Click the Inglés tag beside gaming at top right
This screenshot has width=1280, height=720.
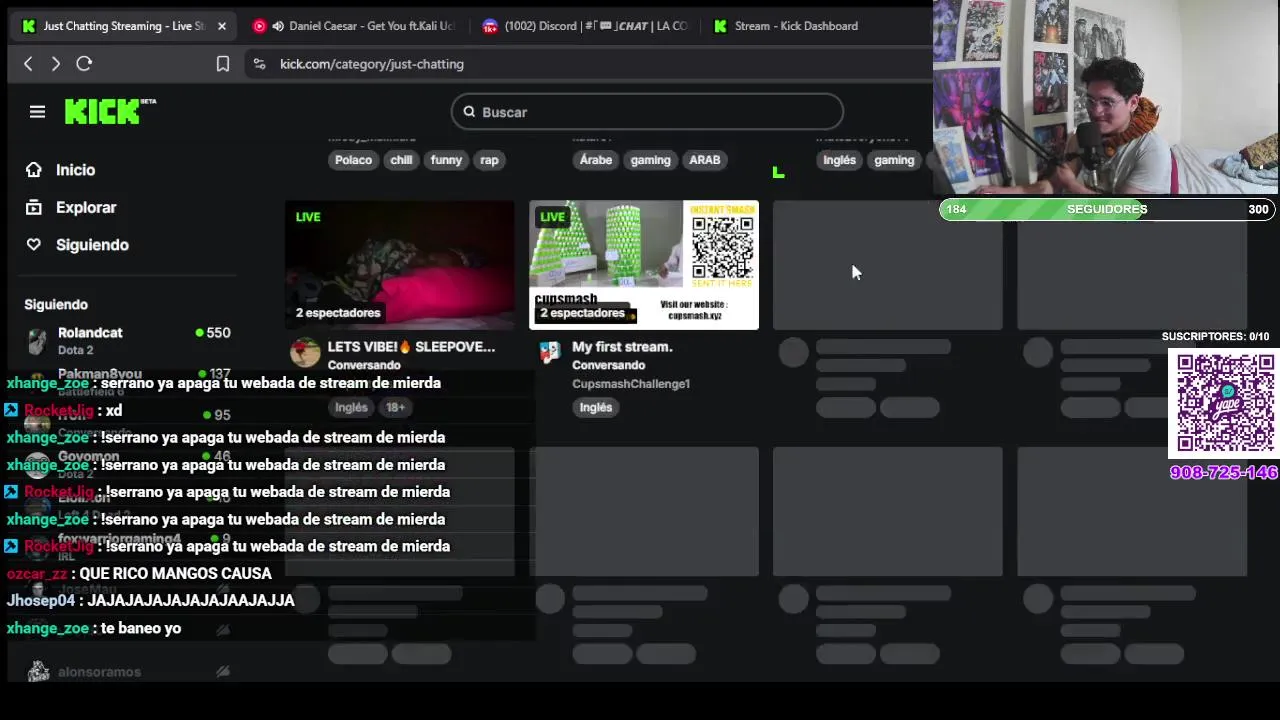[839, 160]
